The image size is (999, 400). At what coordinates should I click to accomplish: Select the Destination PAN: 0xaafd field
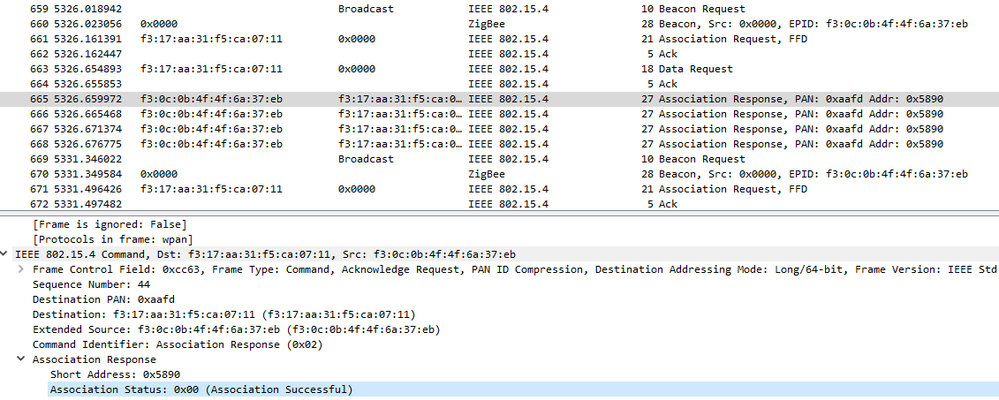click(96, 299)
